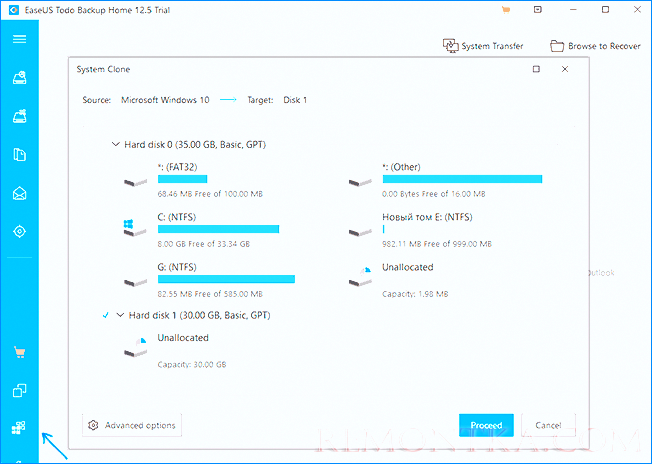This screenshot has width=652, height=464.
Task: Open the Clone icon in sidebar
Action: (20, 390)
